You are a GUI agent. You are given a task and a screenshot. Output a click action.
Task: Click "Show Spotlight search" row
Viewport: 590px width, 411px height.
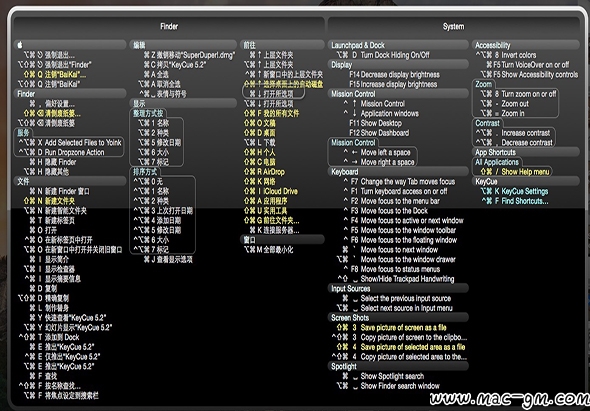[x=383, y=376]
